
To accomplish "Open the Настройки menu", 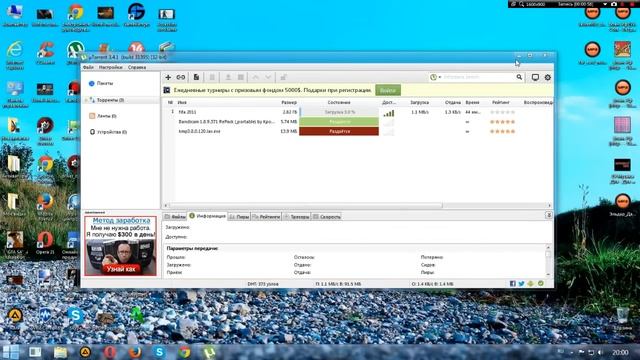I will pyautogui.click(x=111, y=67).
